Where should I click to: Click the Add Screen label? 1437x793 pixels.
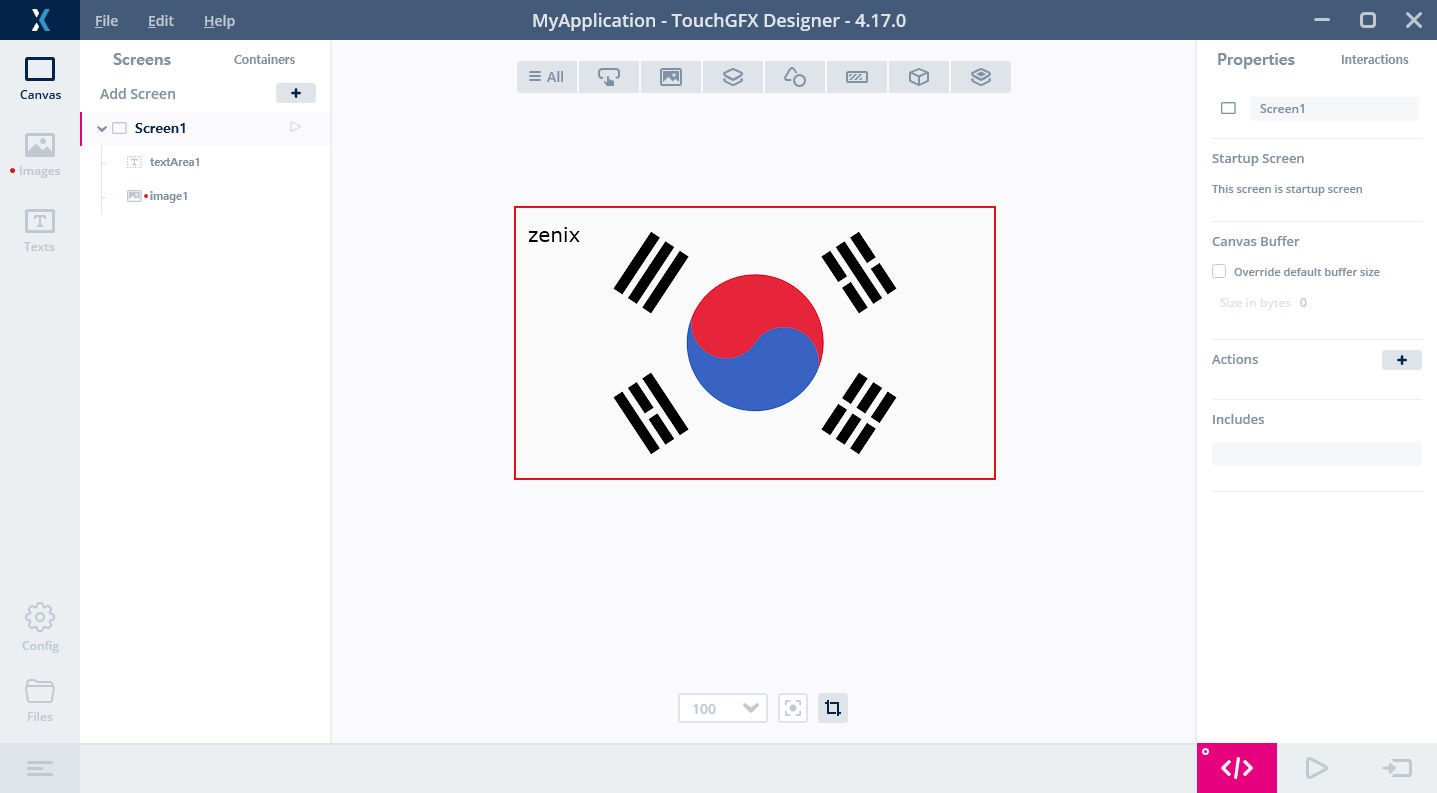click(x=138, y=93)
